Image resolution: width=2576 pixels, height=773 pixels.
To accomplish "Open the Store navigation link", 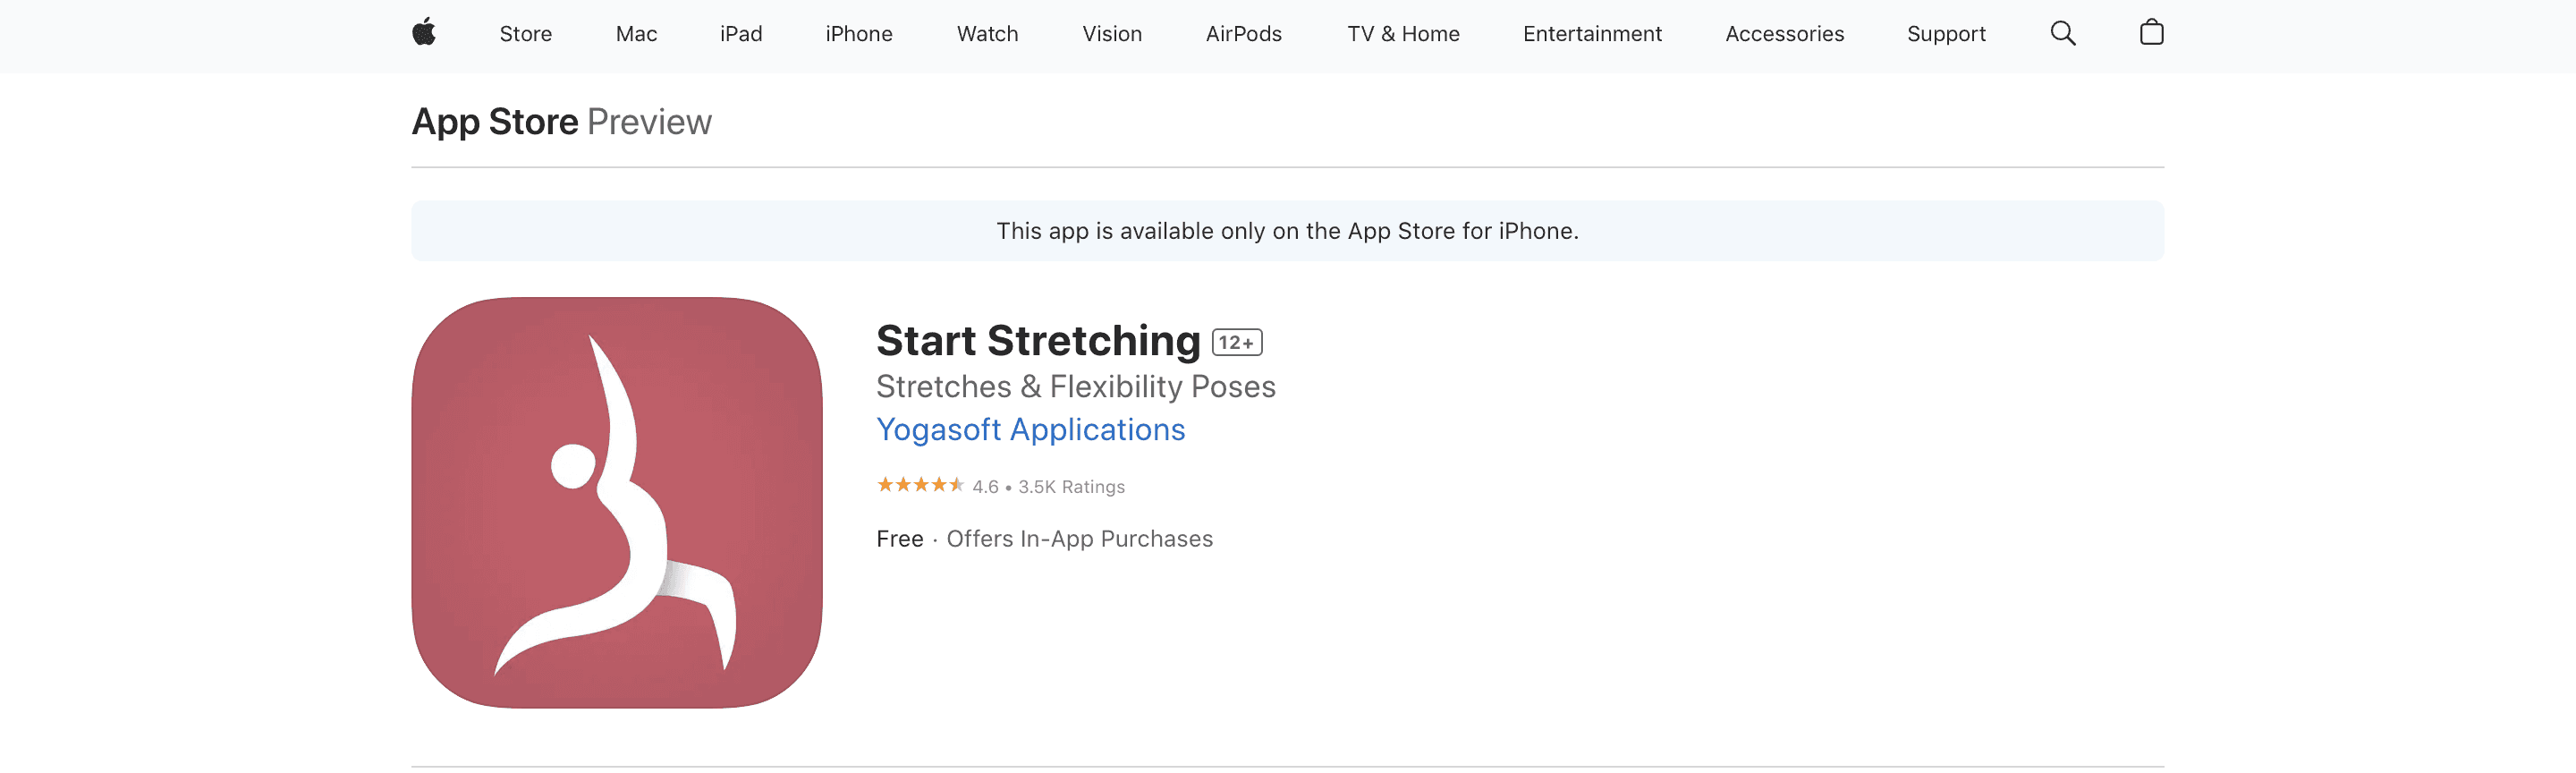I will point(524,33).
